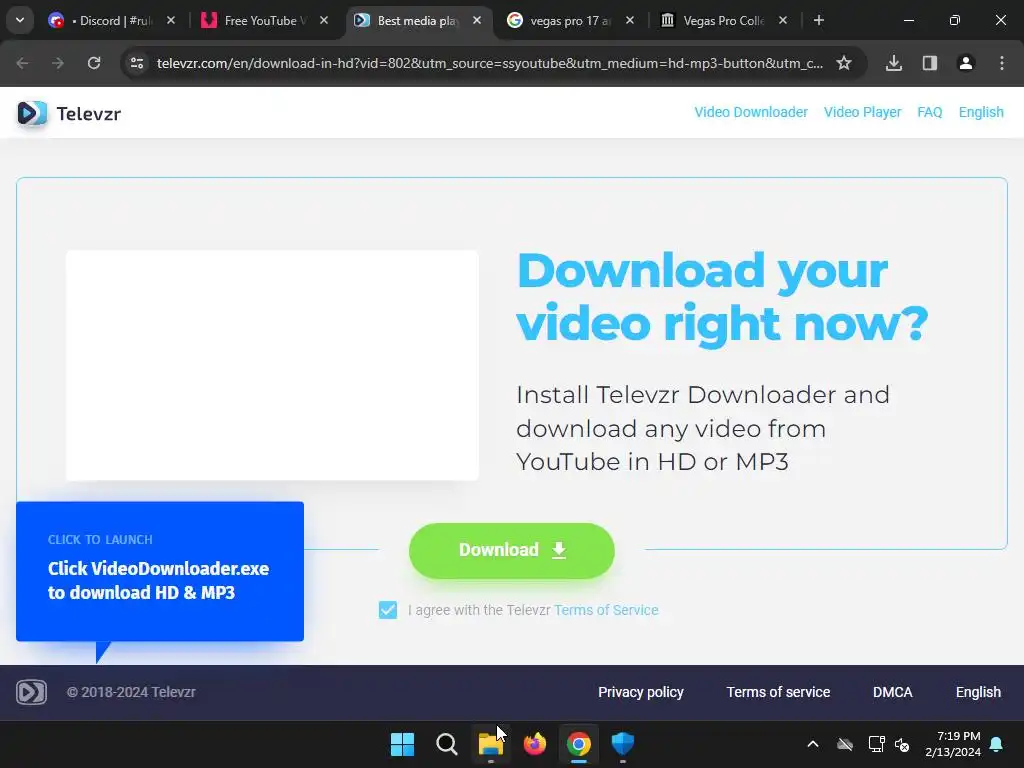Click the white video preview thumbnail
This screenshot has height=768, width=1024.
(272, 365)
